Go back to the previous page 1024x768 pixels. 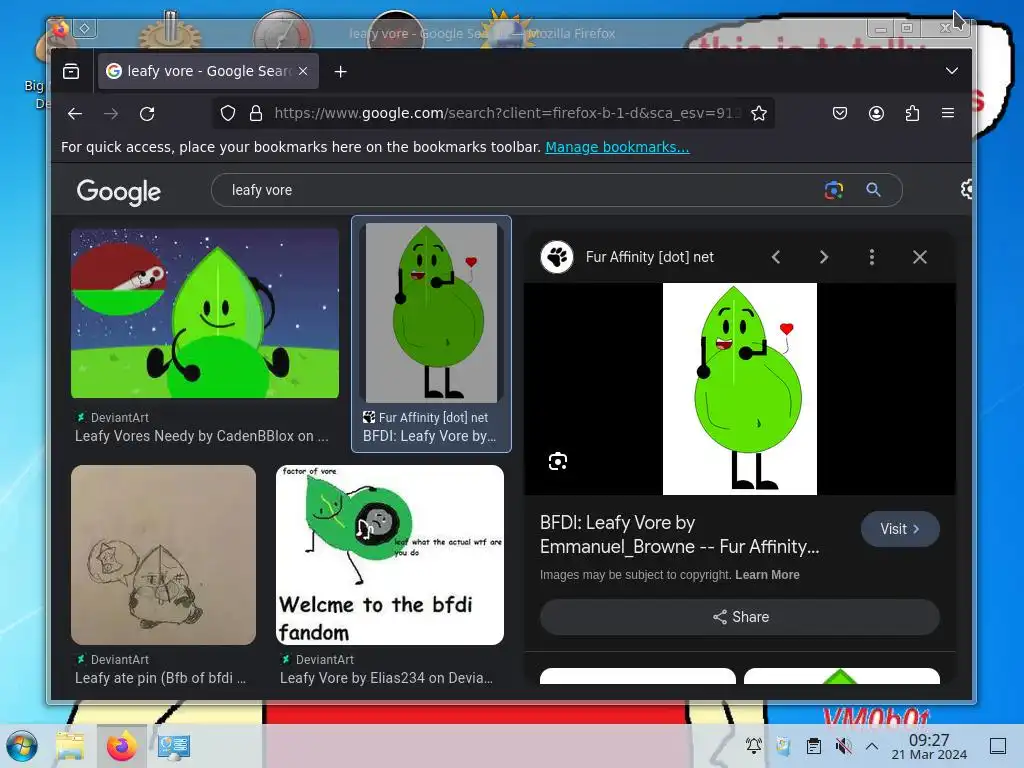75,114
